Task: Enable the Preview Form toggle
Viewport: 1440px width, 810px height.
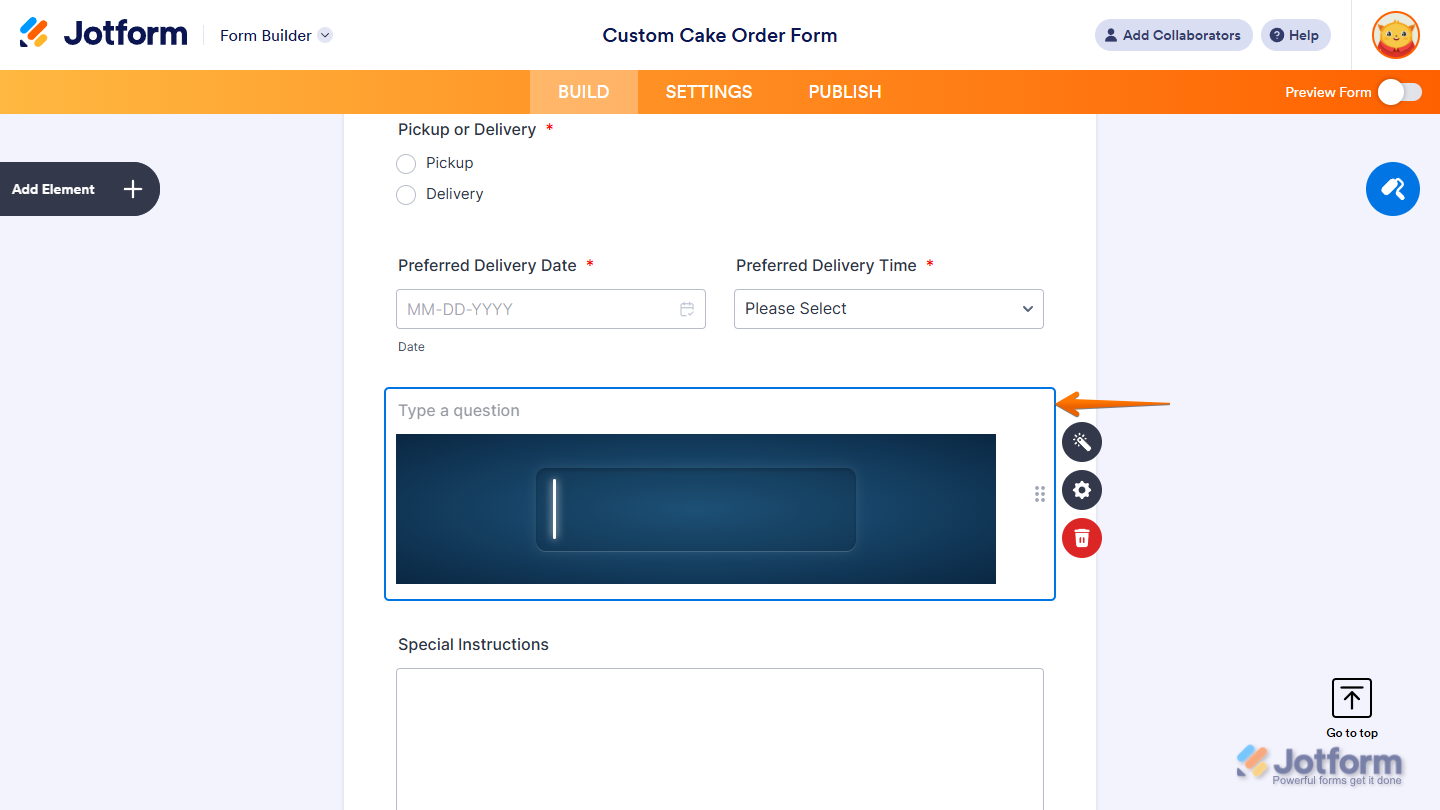Action: pos(1399,91)
